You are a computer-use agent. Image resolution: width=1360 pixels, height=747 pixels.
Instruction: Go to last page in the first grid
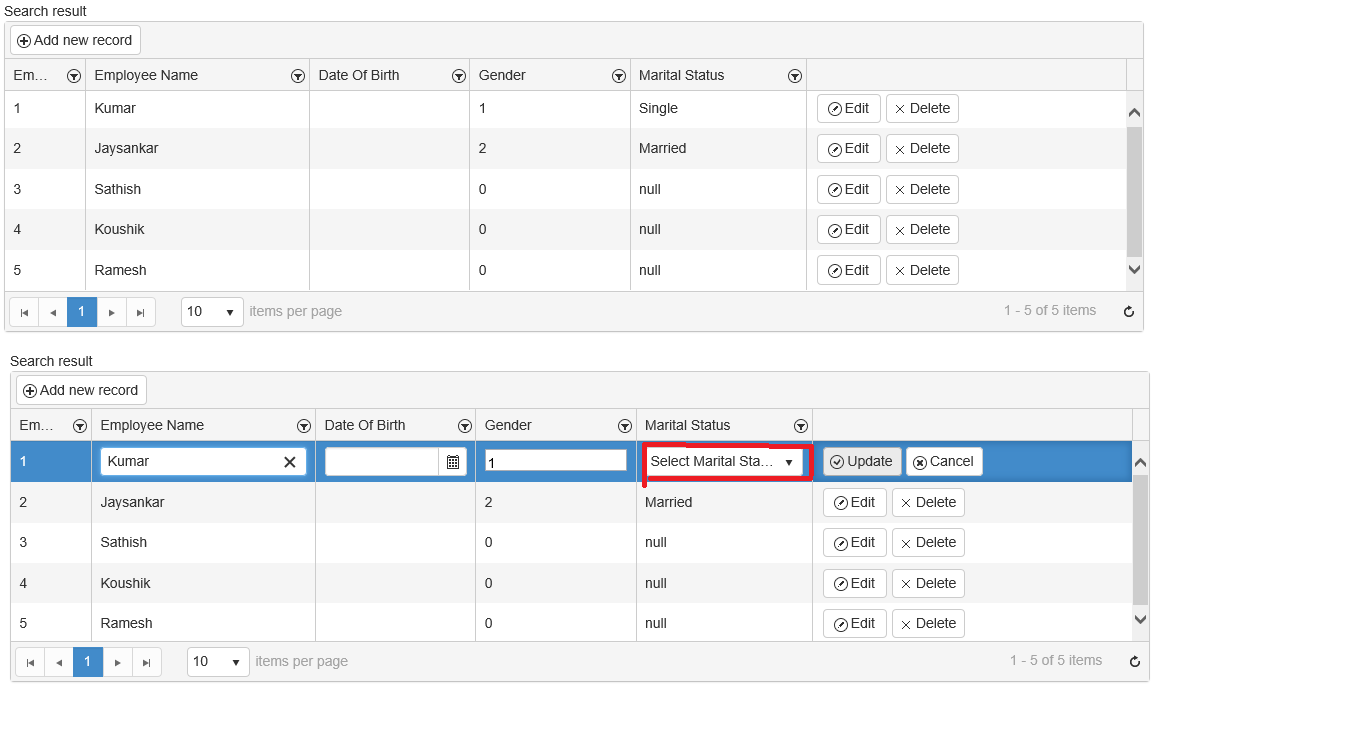click(141, 312)
